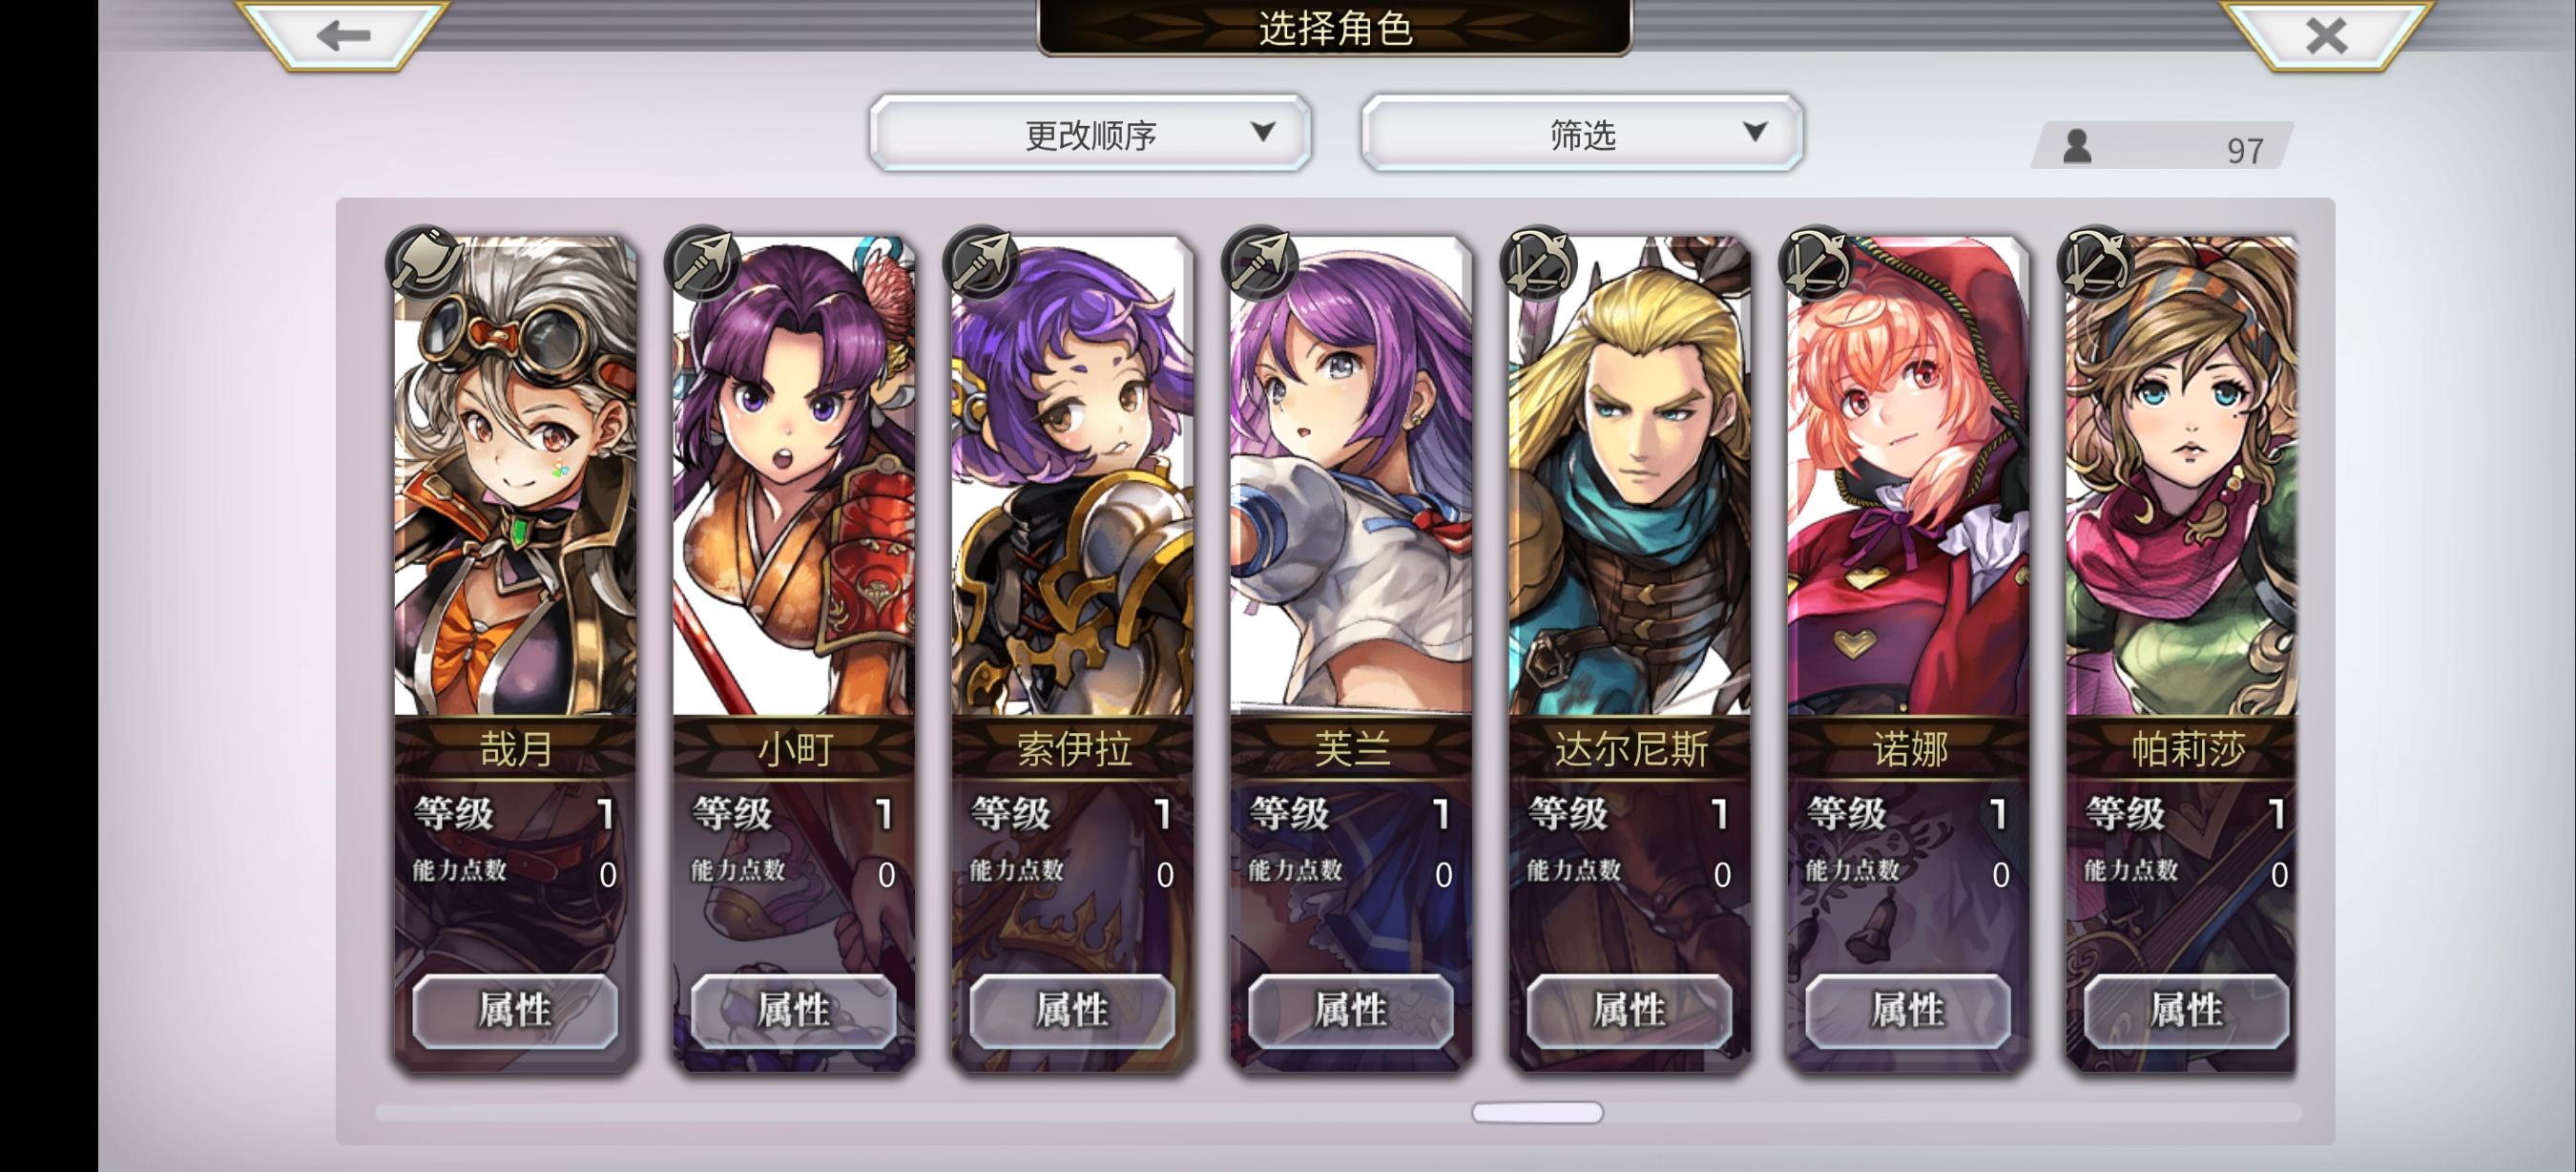The height and width of the screenshot is (1172, 2576).
Task: Select character 诺娜 portrait
Action: pos(1908,477)
